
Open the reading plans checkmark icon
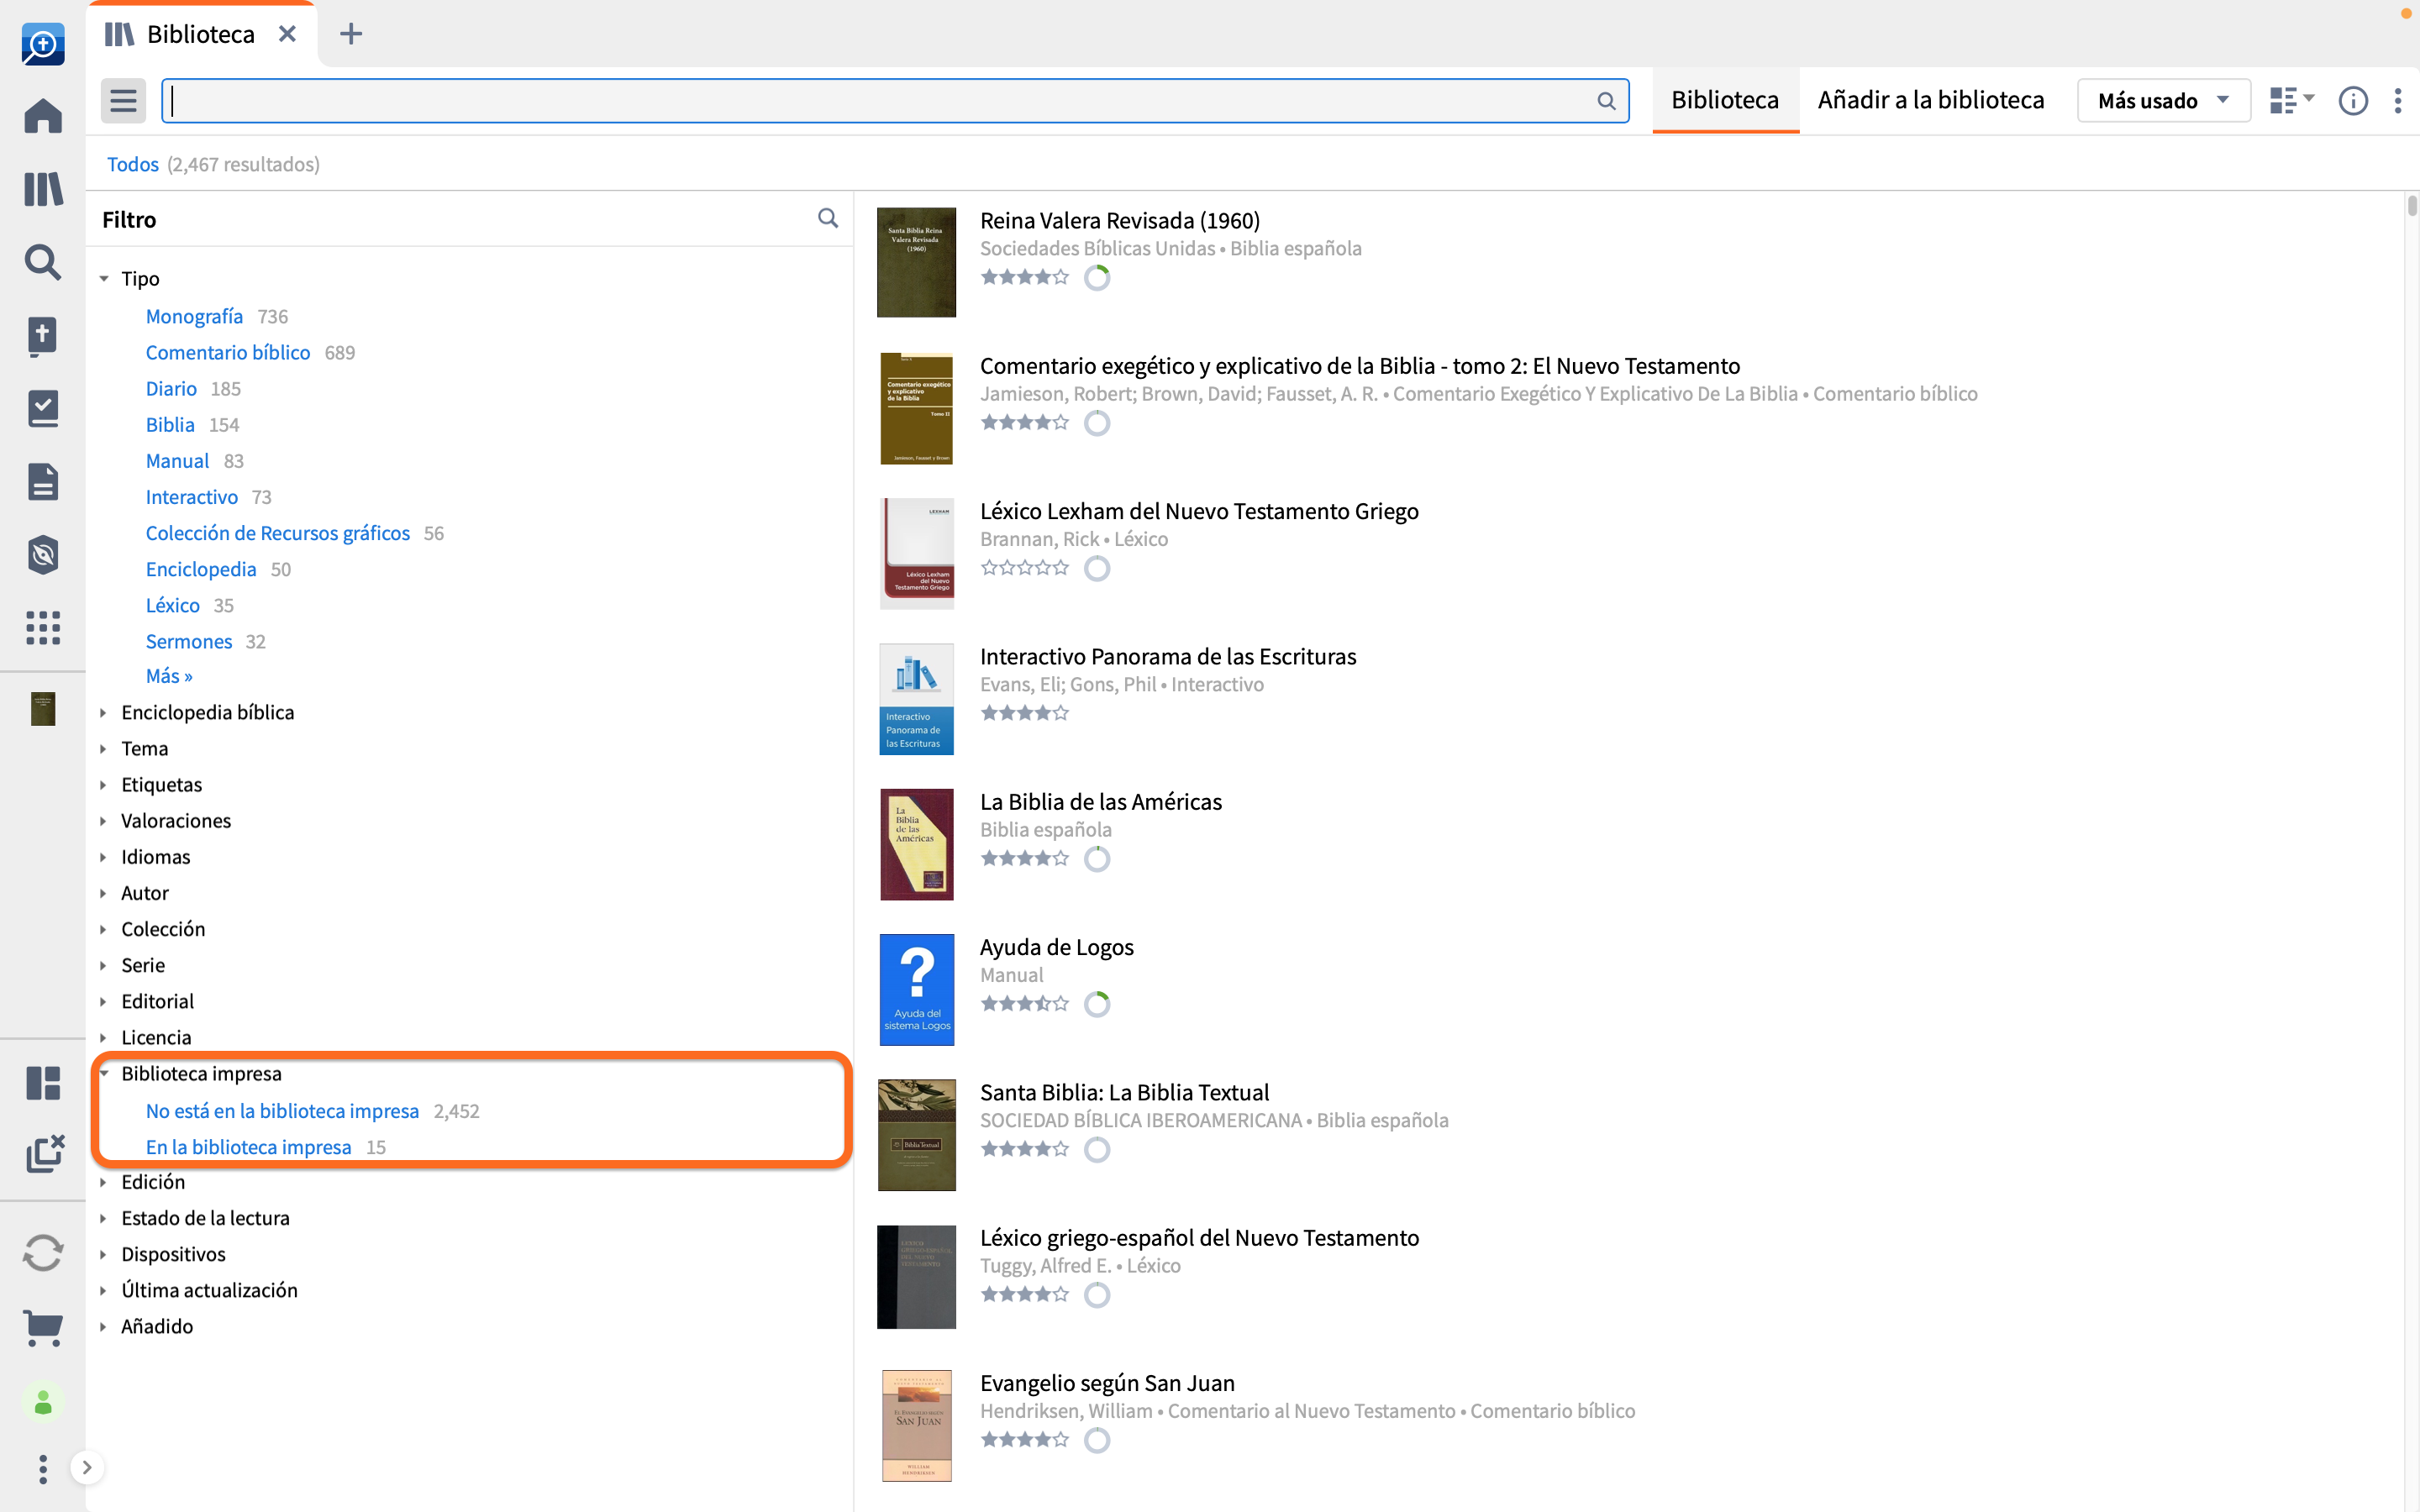(x=43, y=408)
